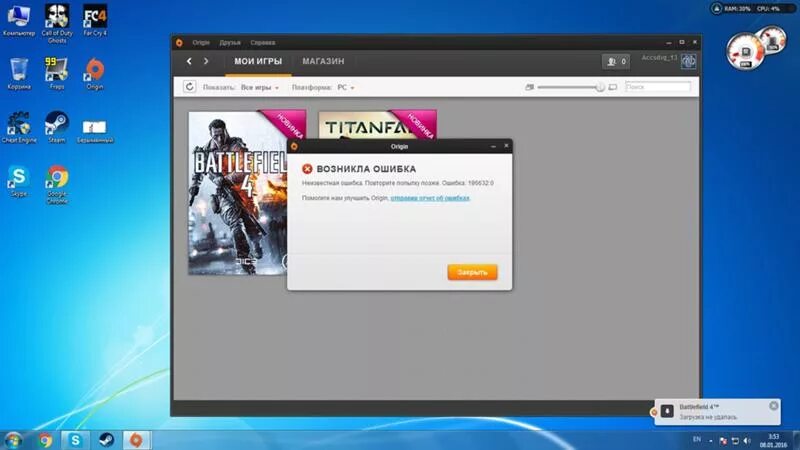
Task: Open the Origin user avatar
Action: coord(688,61)
